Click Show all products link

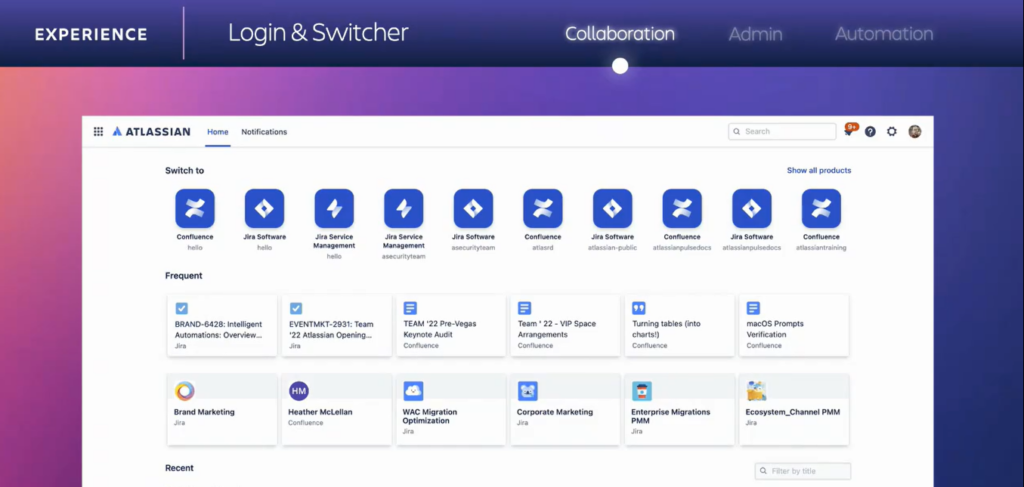pos(819,170)
